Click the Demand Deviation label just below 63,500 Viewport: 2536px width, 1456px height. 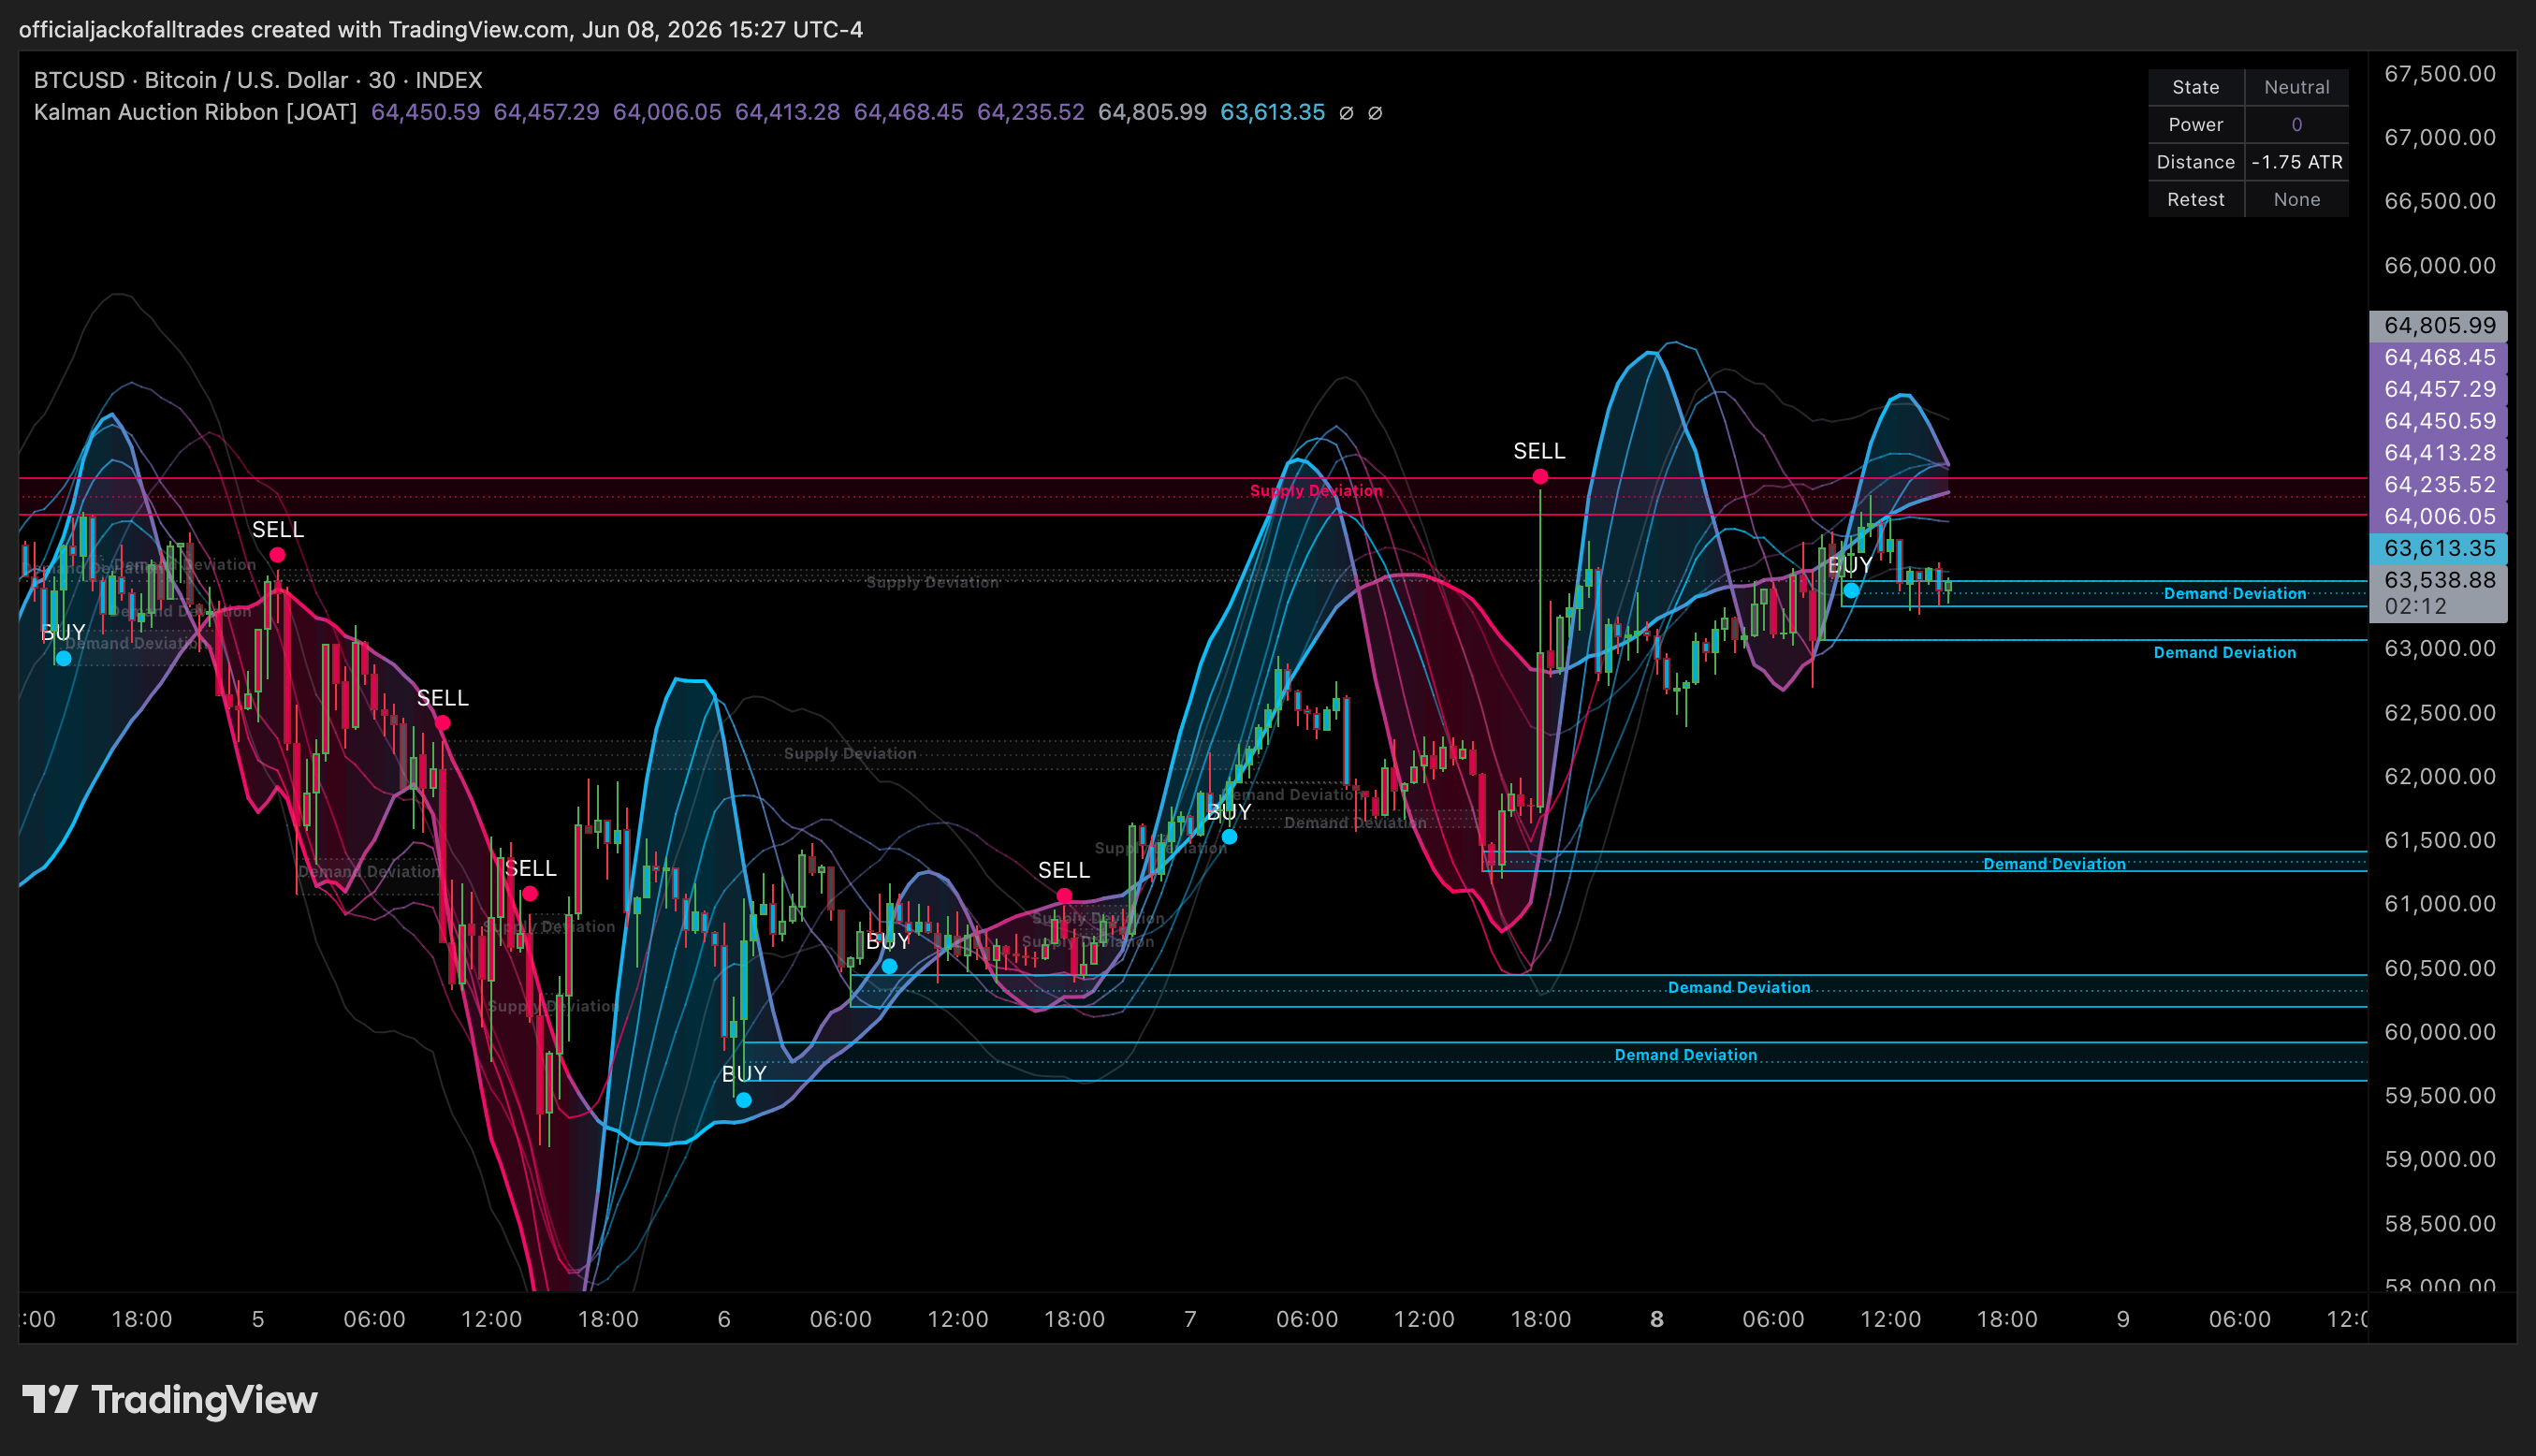pos(2235,593)
